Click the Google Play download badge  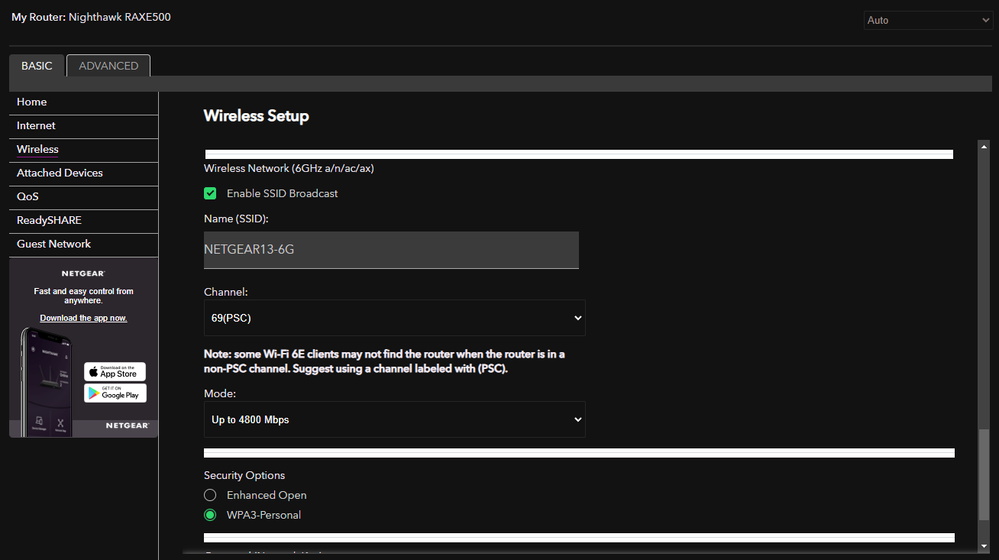click(115, 393)
